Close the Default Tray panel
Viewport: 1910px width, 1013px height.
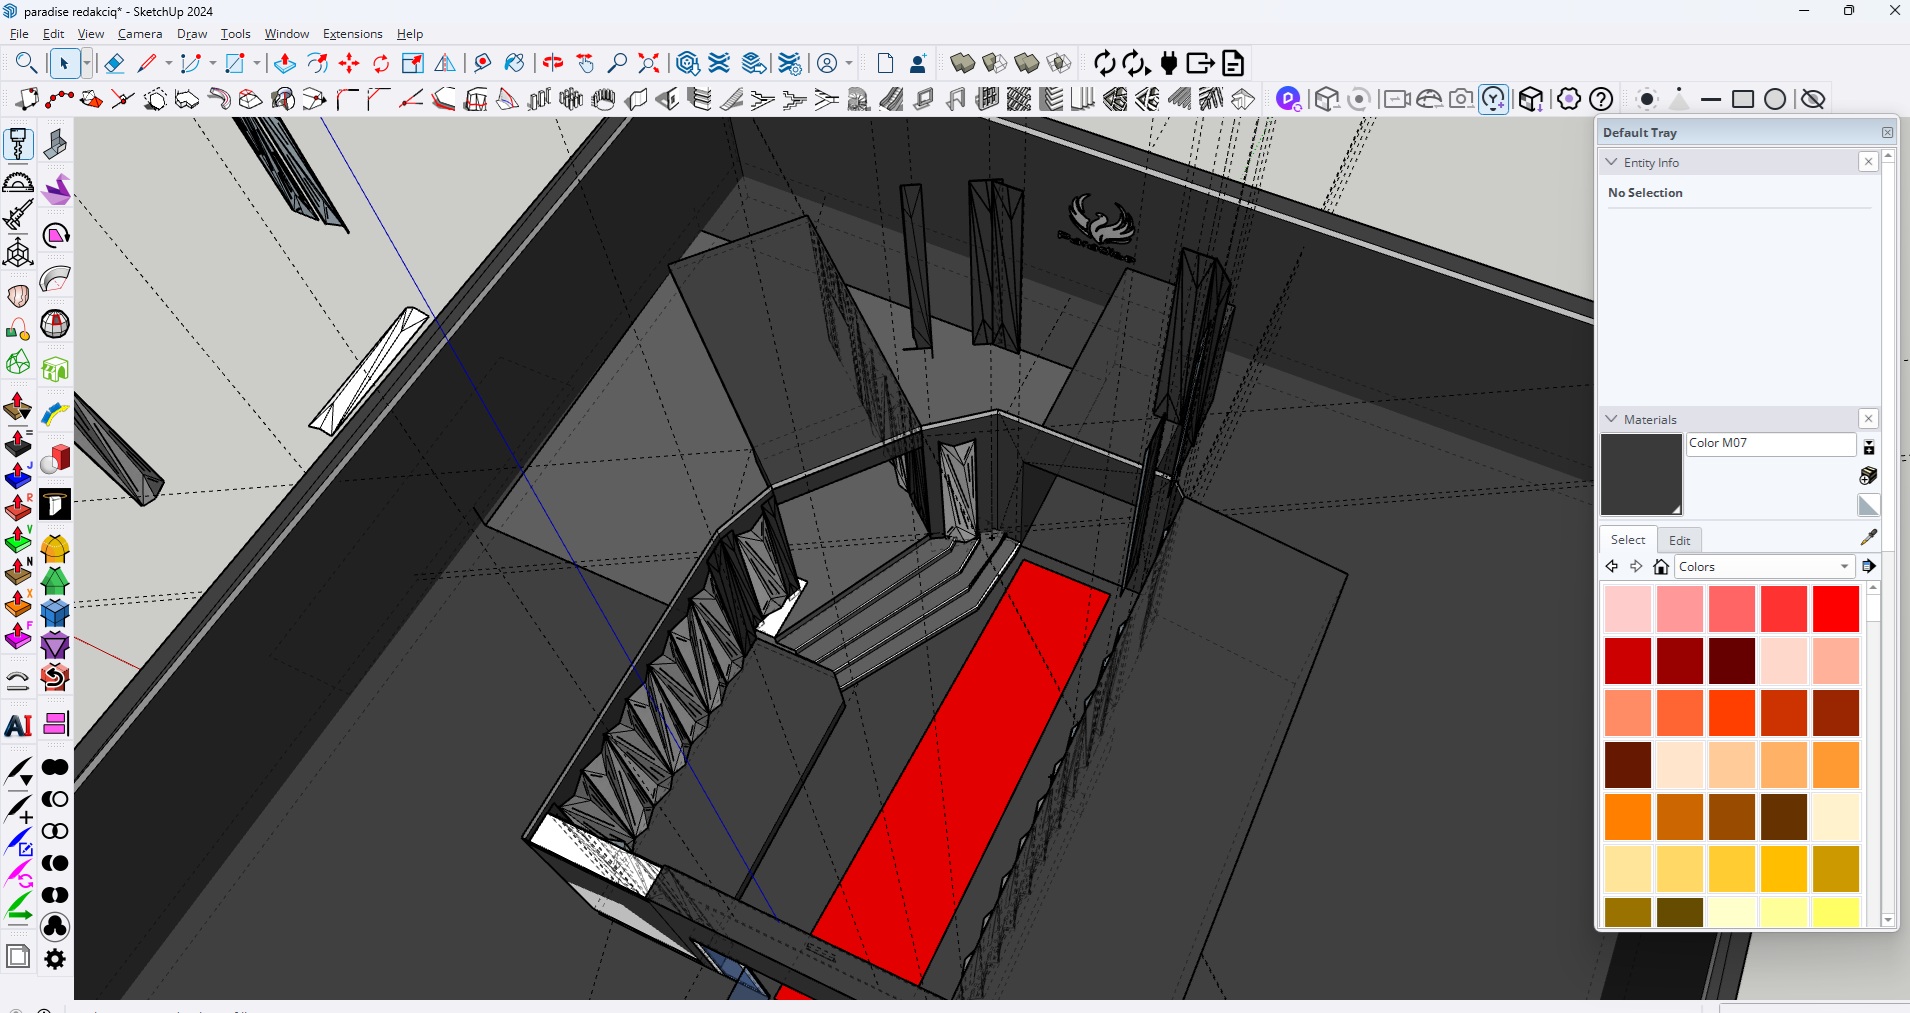coord(1887,132)
